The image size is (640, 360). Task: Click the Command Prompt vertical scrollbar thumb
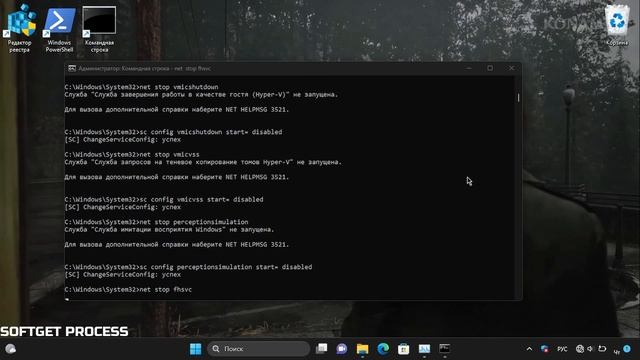[518, 97]
